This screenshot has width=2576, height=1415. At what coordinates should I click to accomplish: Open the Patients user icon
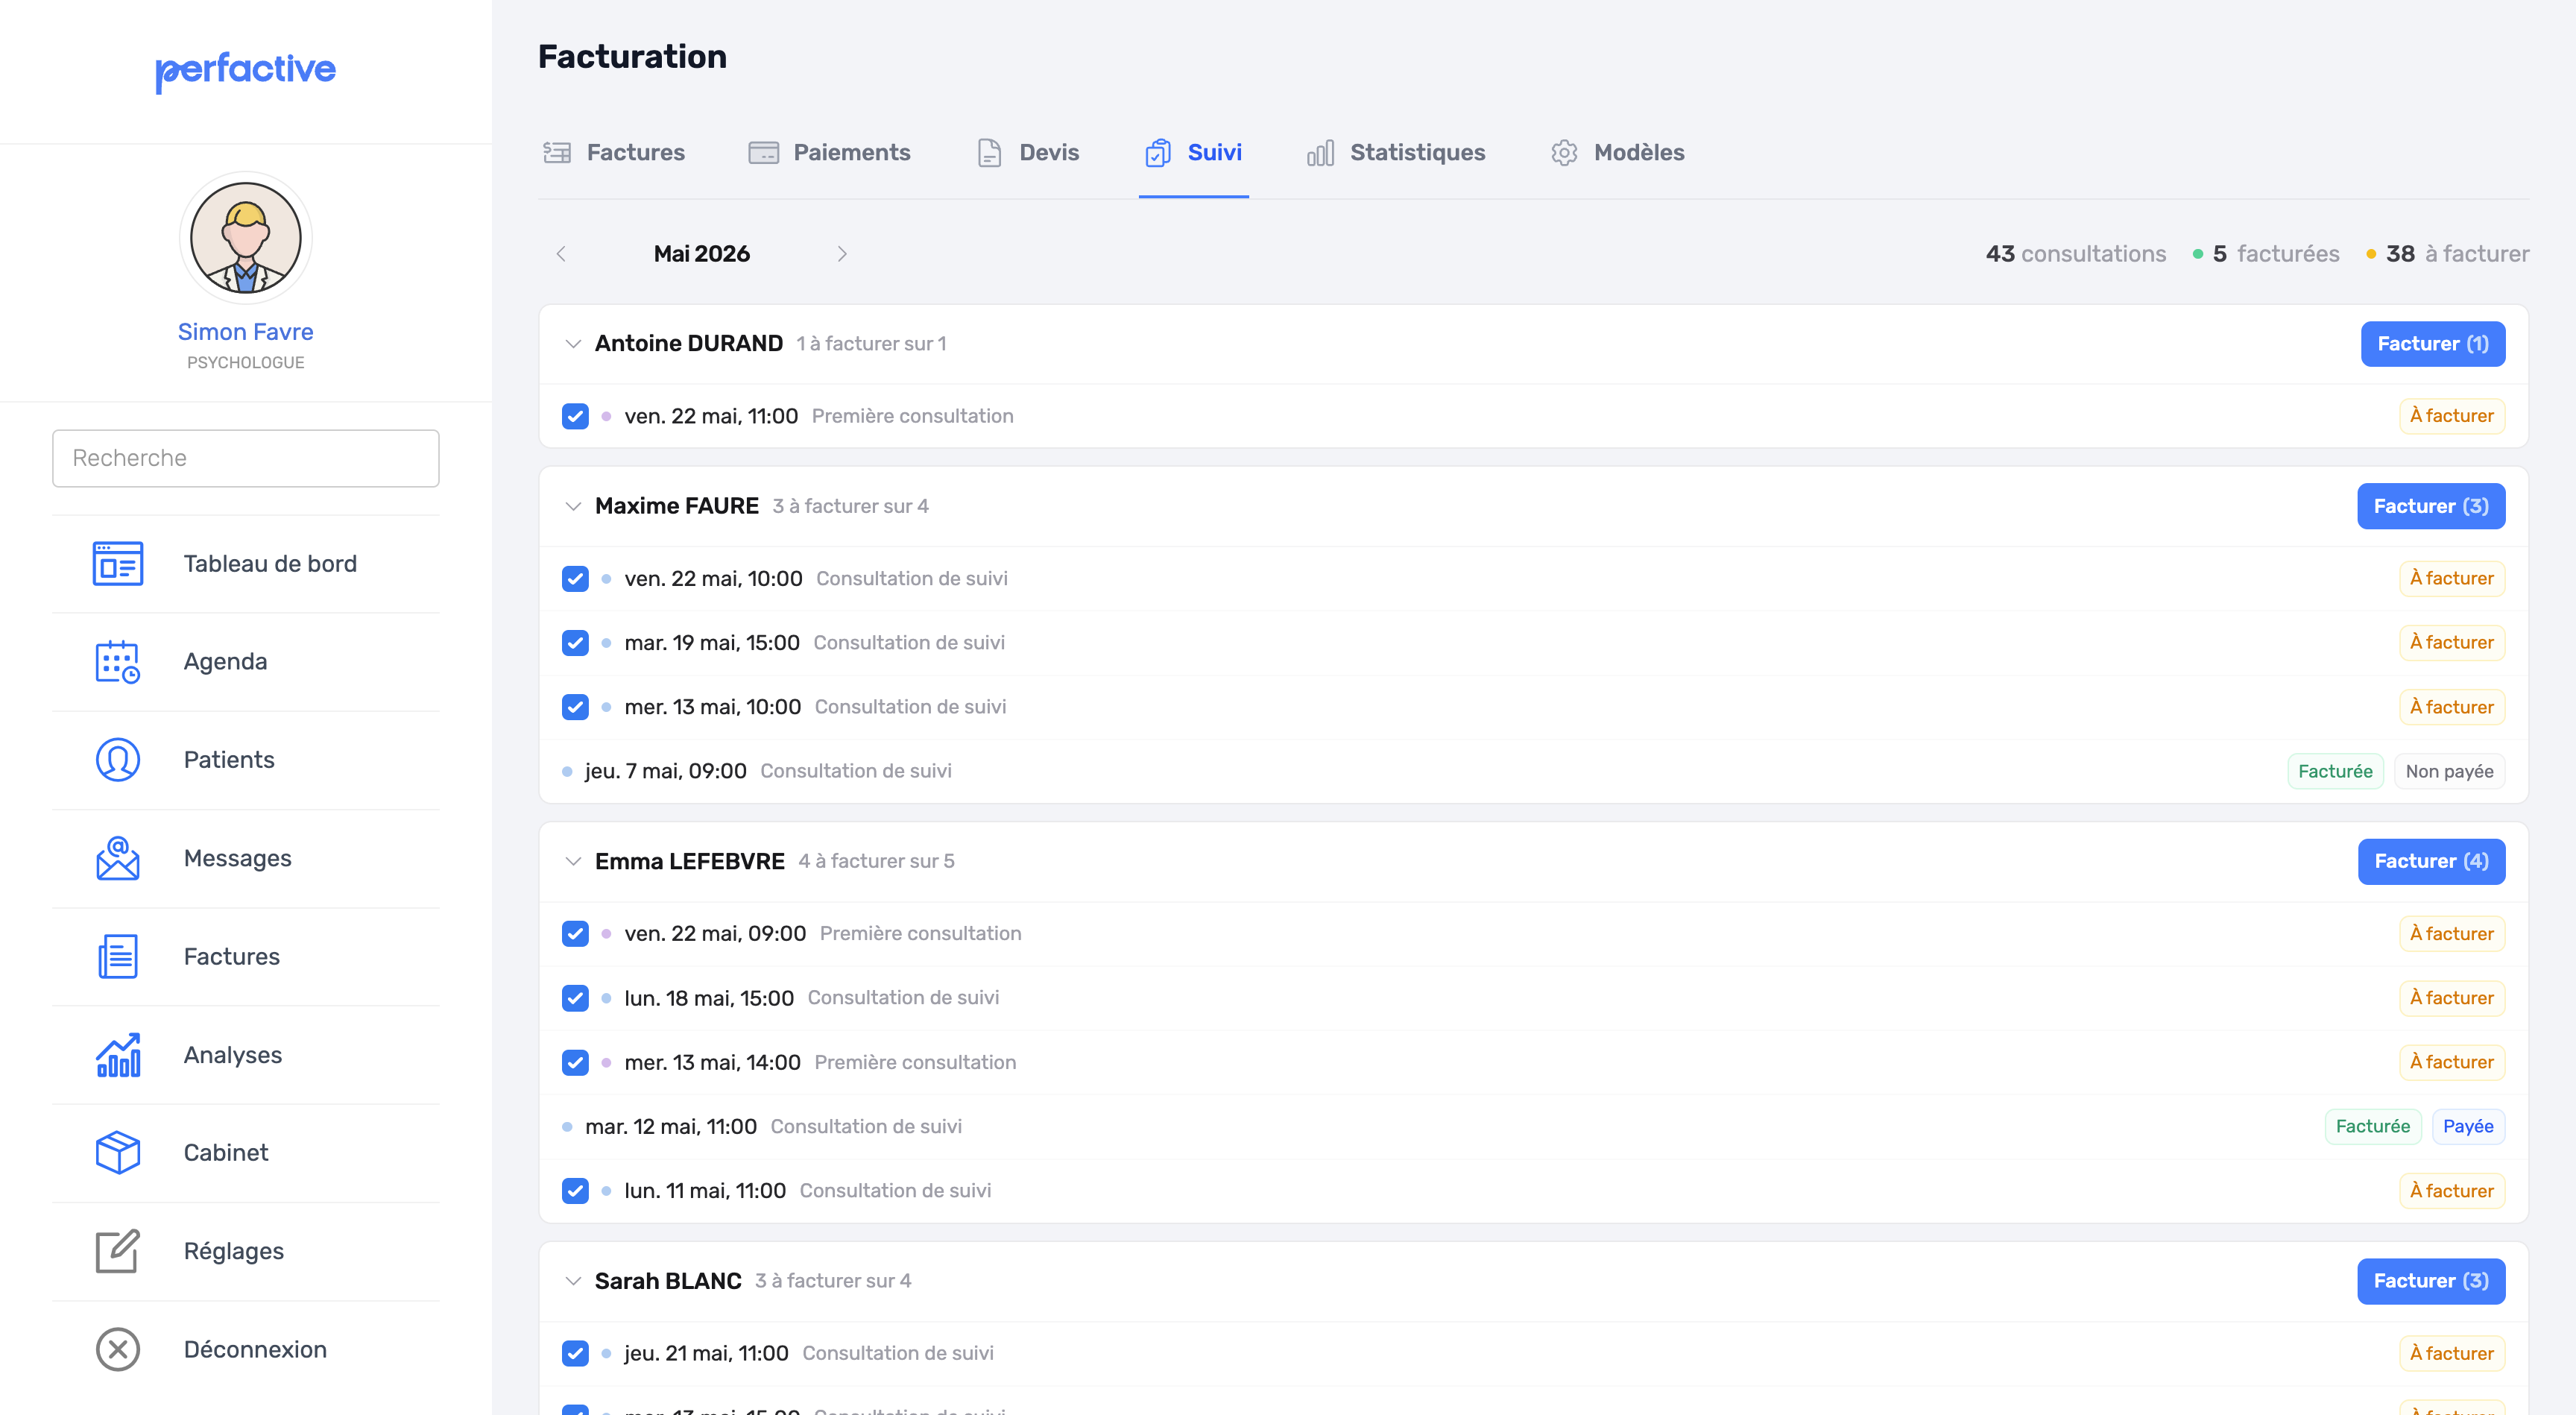click(x=118, y=760)
